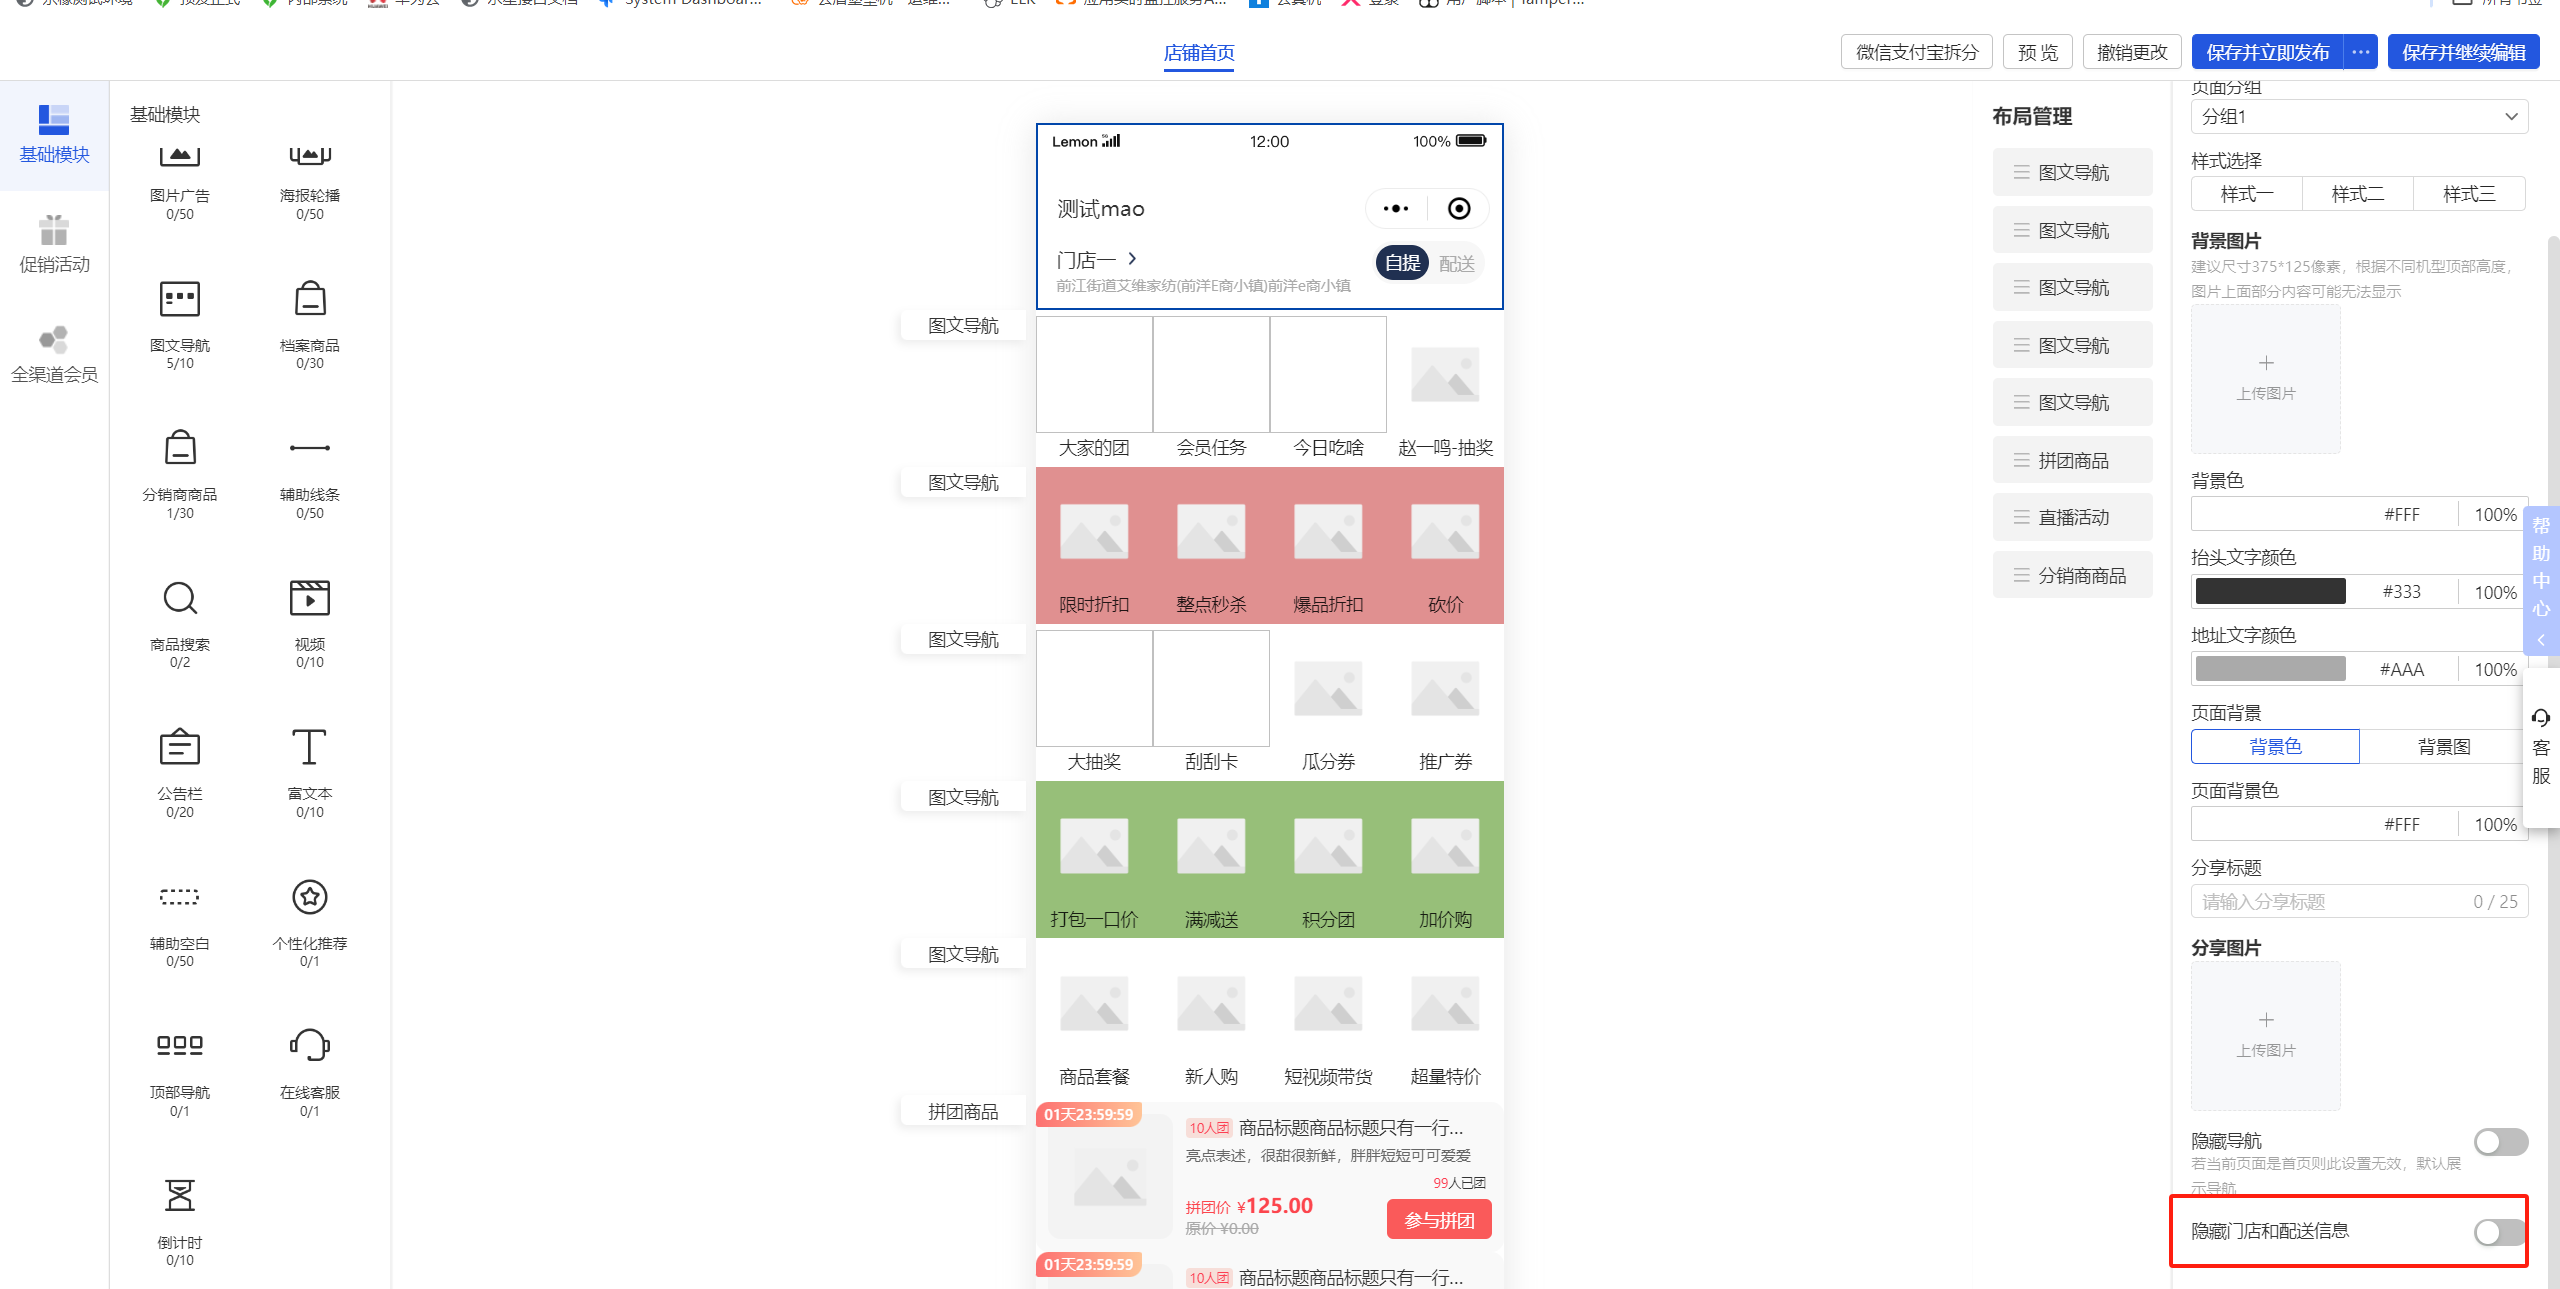Open the 背景色 #FFF color swatch
Viewport: 2560px width, 1289px height.
pos(2271,514)
